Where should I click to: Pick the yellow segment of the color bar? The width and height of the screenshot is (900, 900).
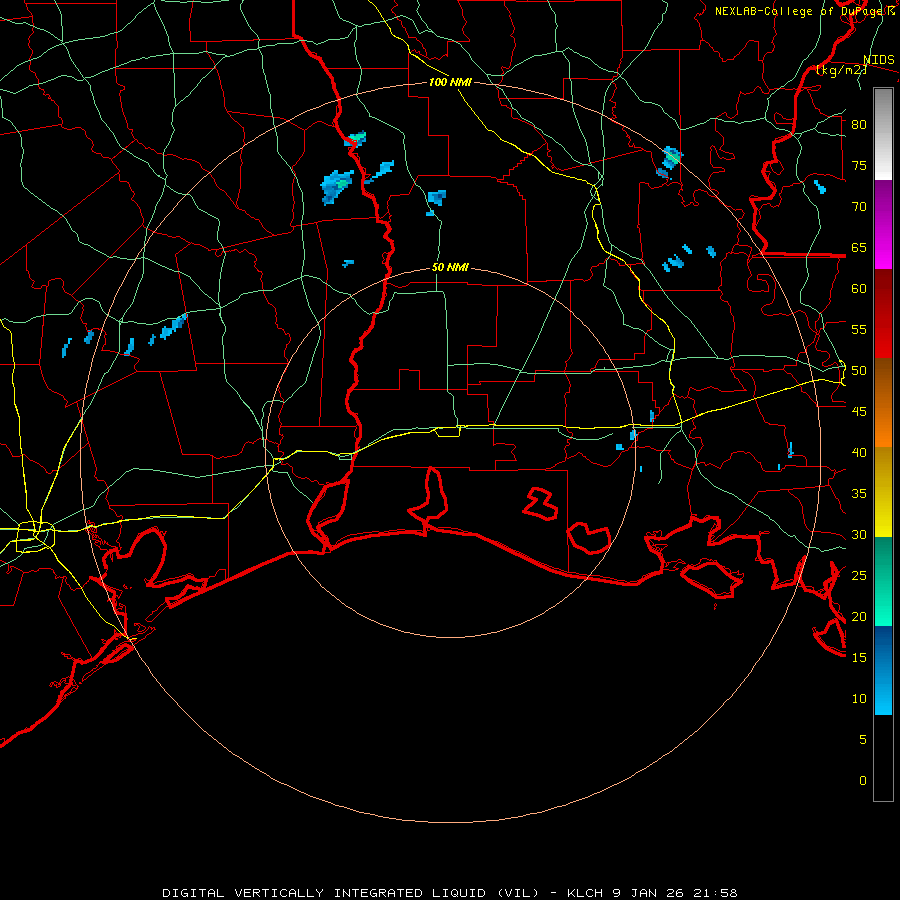pos(883,492)
